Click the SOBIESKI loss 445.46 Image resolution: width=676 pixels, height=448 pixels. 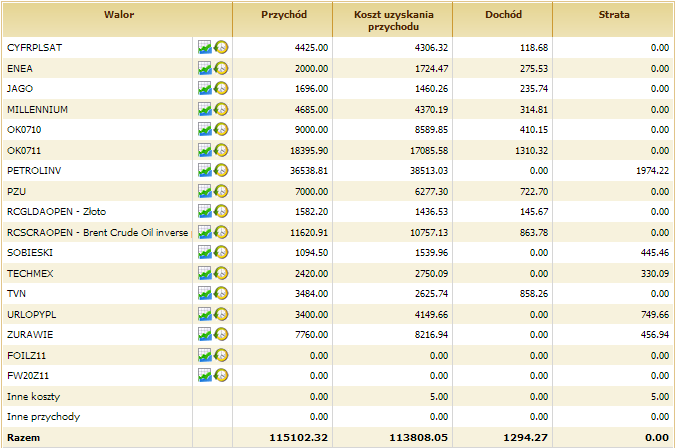coord(655,253)
